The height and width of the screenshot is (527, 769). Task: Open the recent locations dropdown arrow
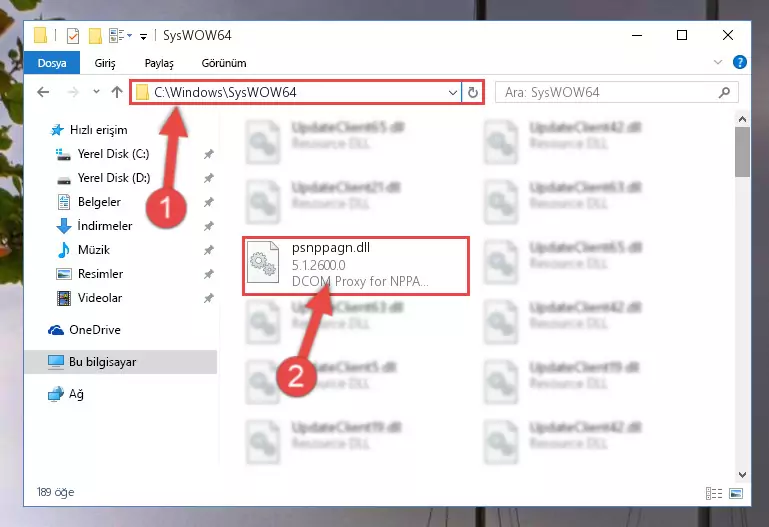click(96, 92)
